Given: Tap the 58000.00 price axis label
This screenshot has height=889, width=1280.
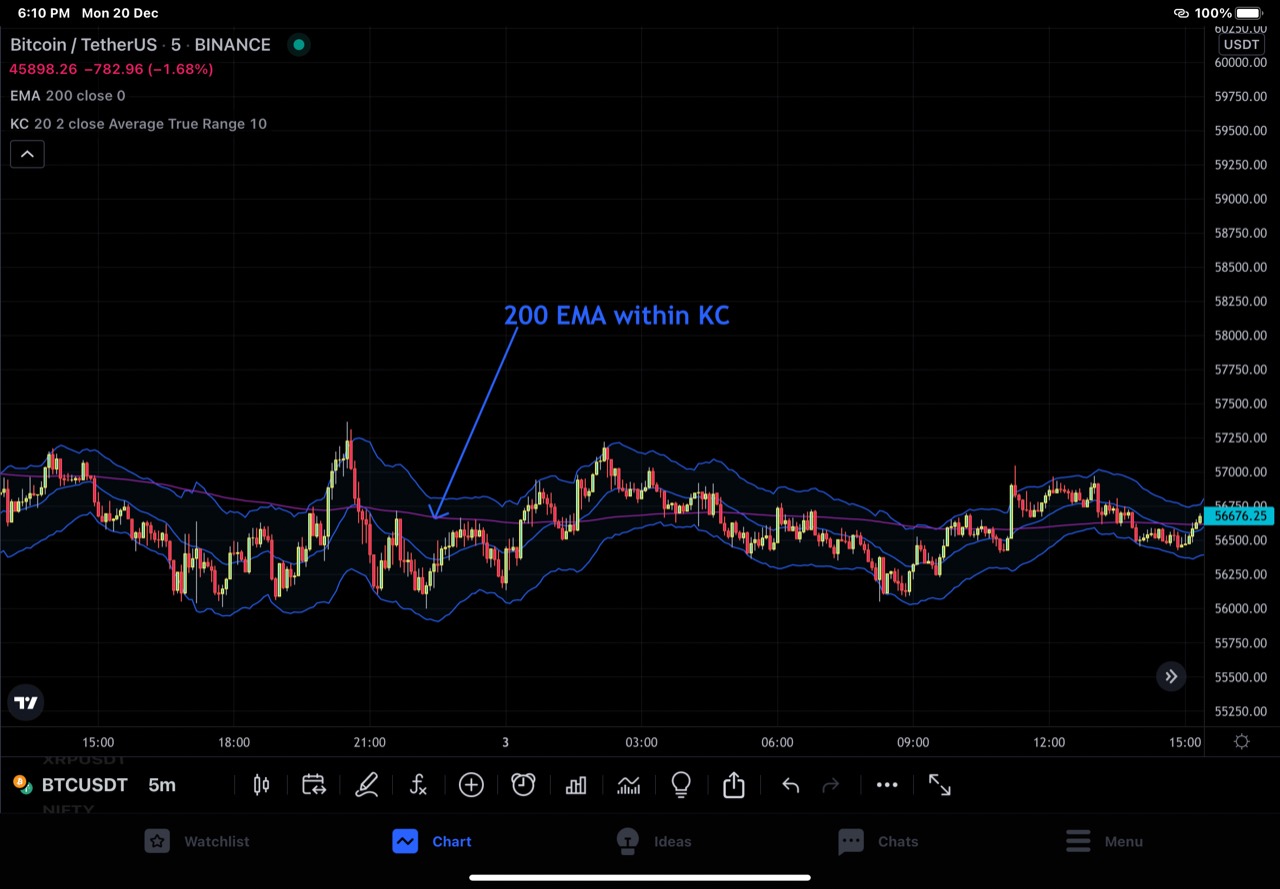Looking at the screenshot, I should point(1241,336).
